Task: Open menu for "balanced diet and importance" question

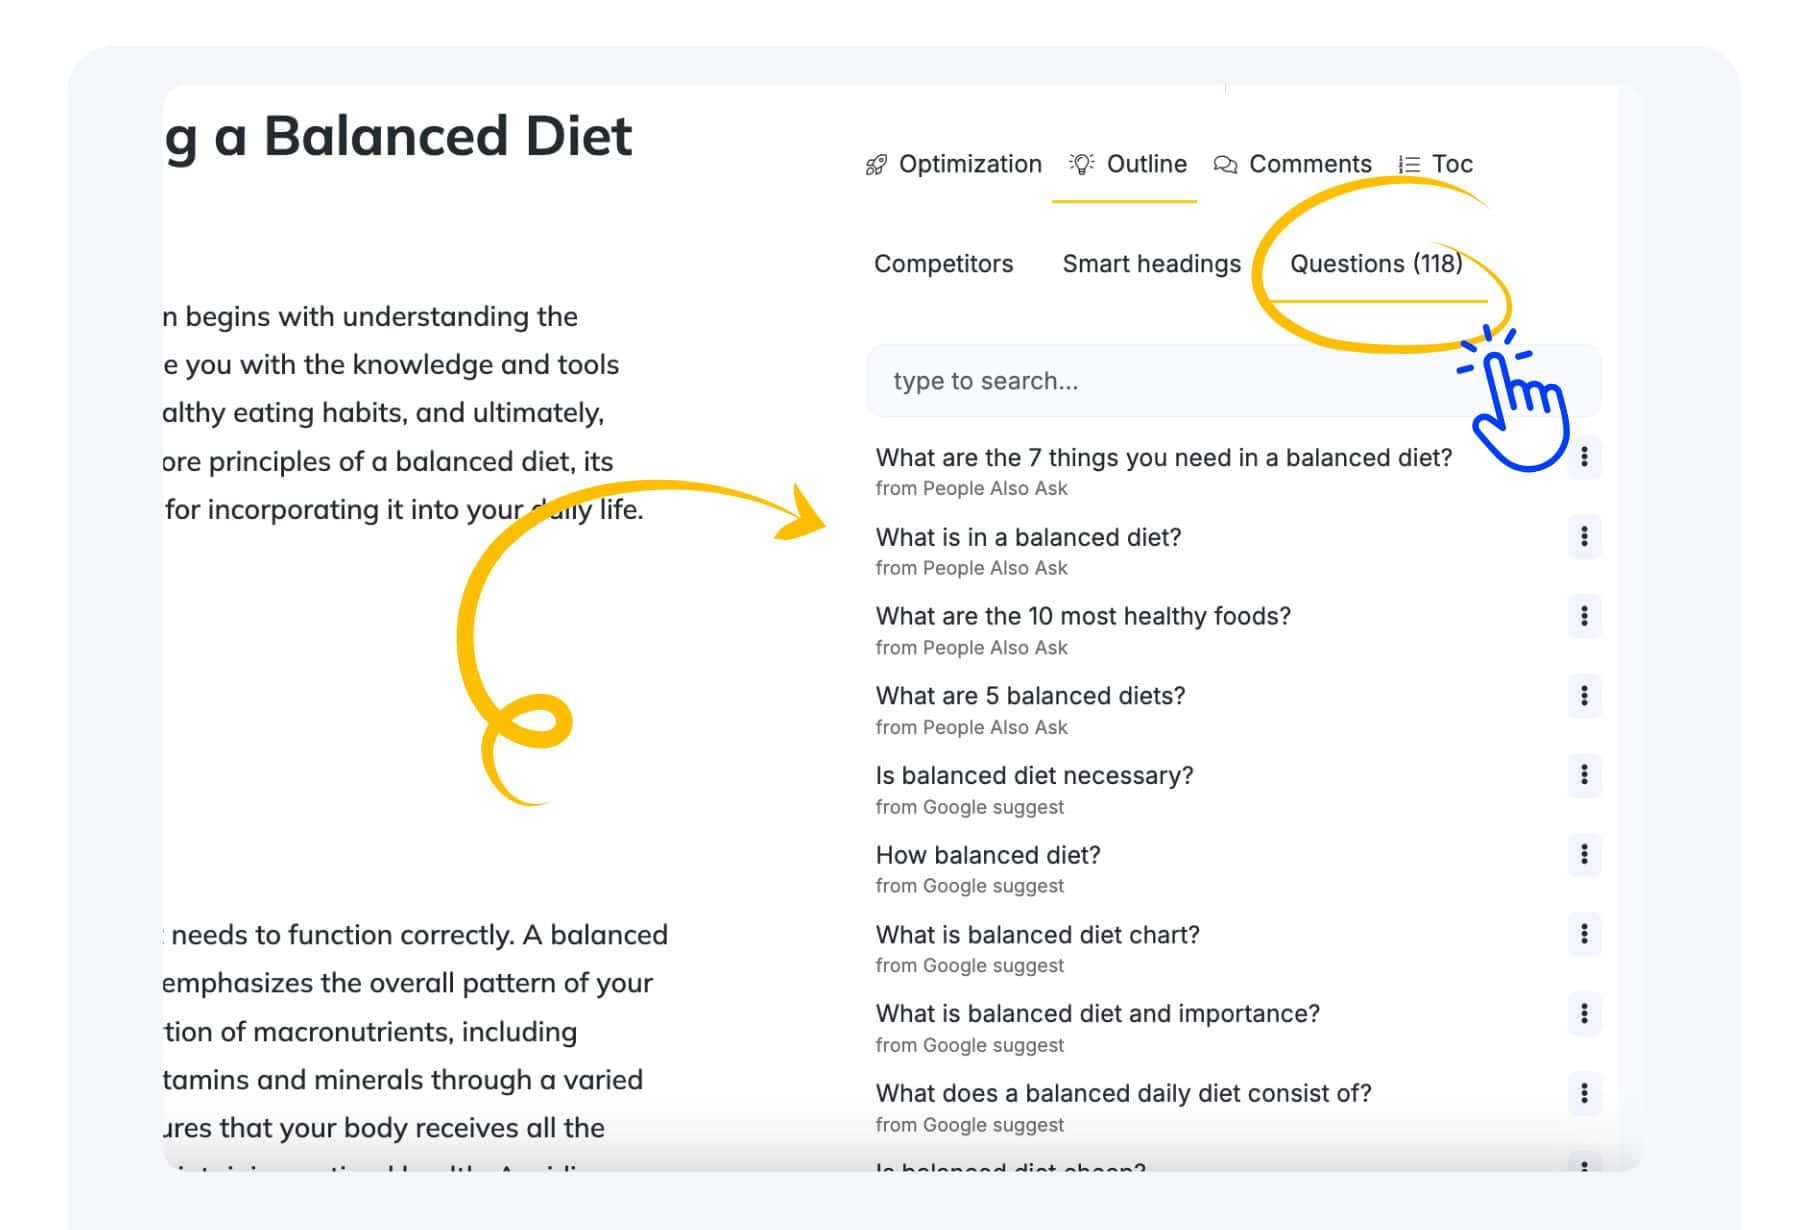Action: click(x=1584, y=1014)
